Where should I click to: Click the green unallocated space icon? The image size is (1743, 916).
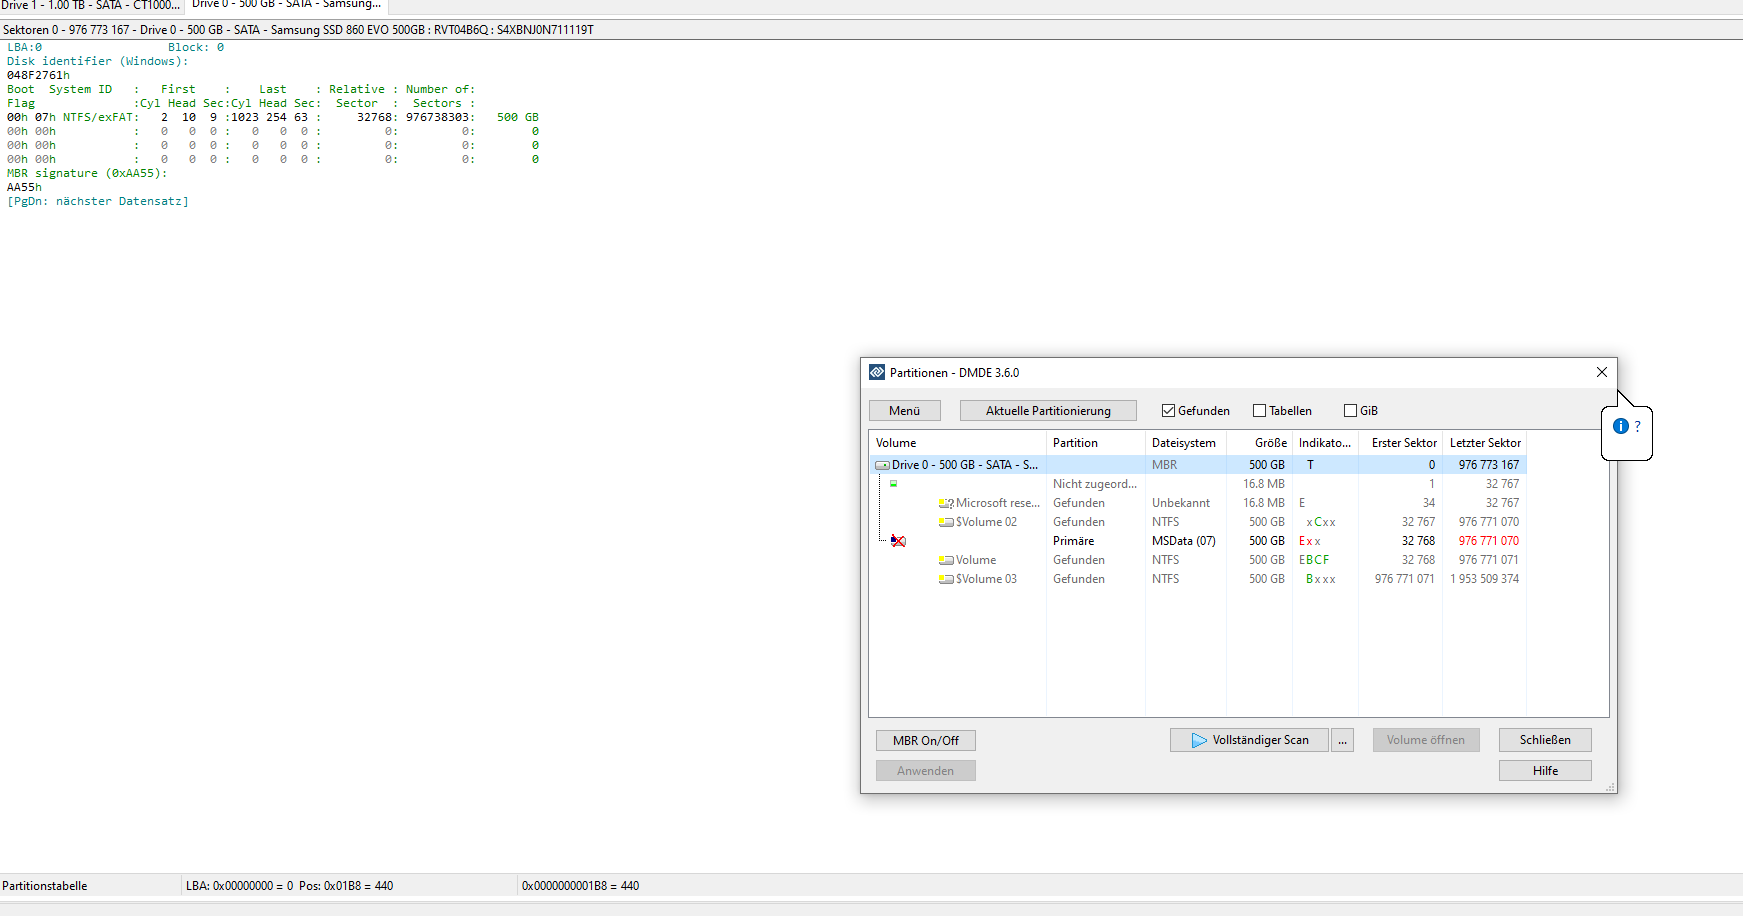[x=893, y=483]
